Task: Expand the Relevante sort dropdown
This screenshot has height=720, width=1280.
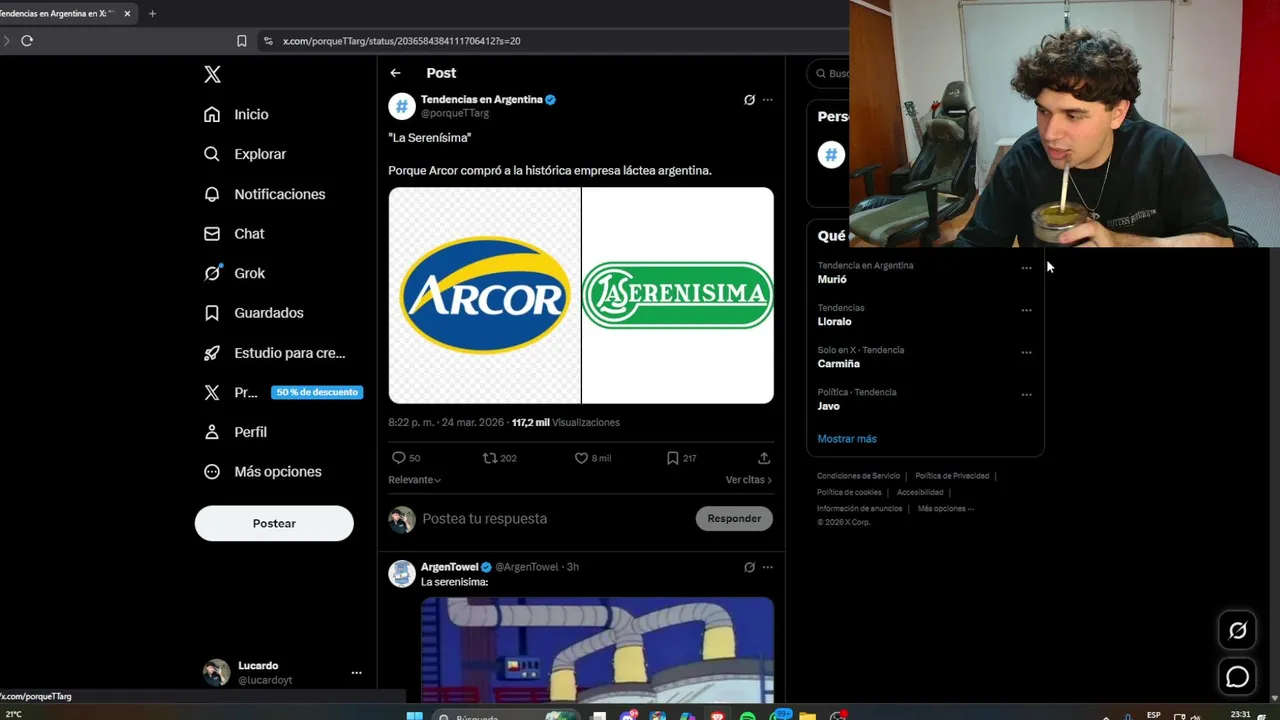Action: click(415, 480)
